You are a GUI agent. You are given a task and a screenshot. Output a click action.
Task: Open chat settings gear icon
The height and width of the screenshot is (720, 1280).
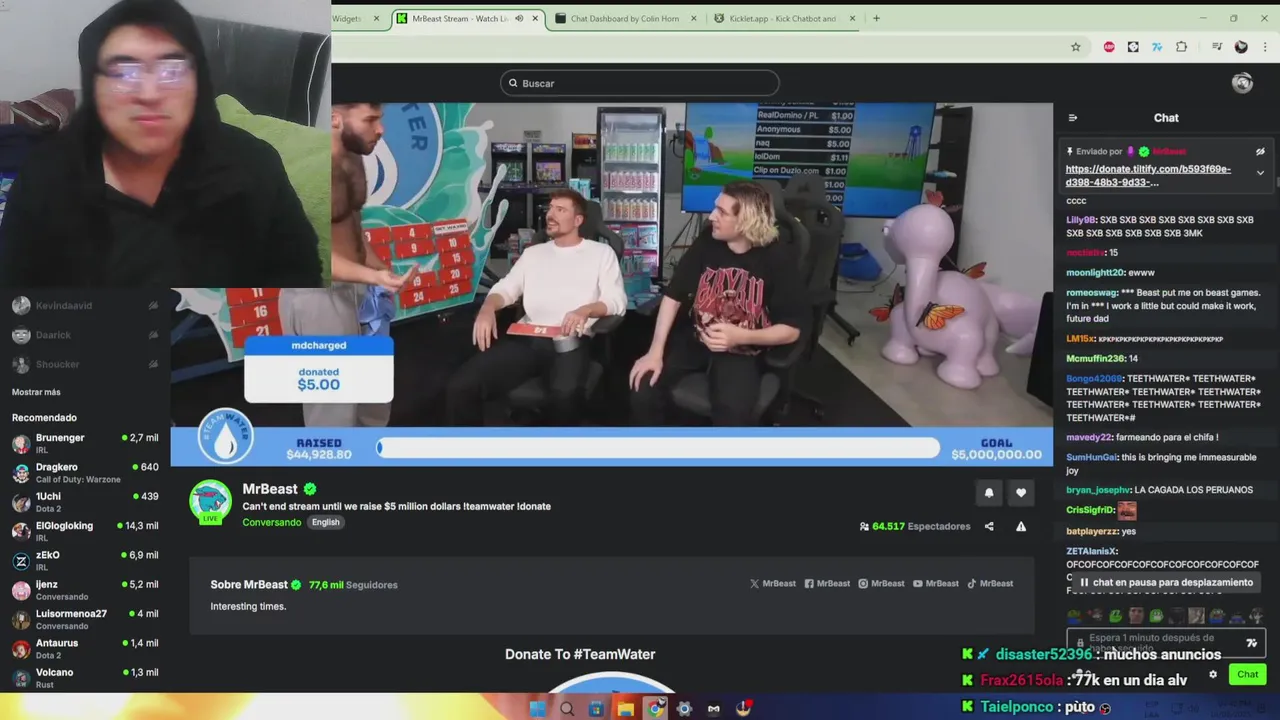1213,674
